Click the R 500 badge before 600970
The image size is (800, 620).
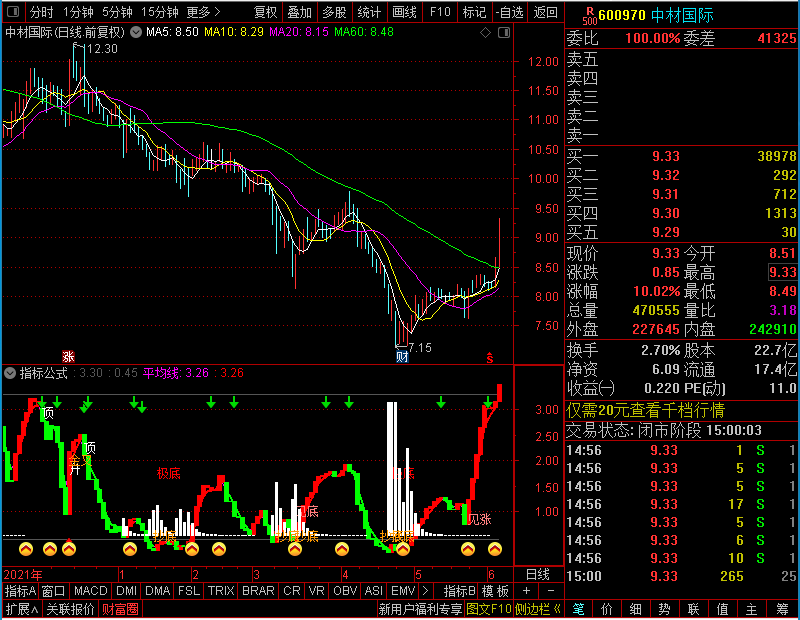point(589,16)
